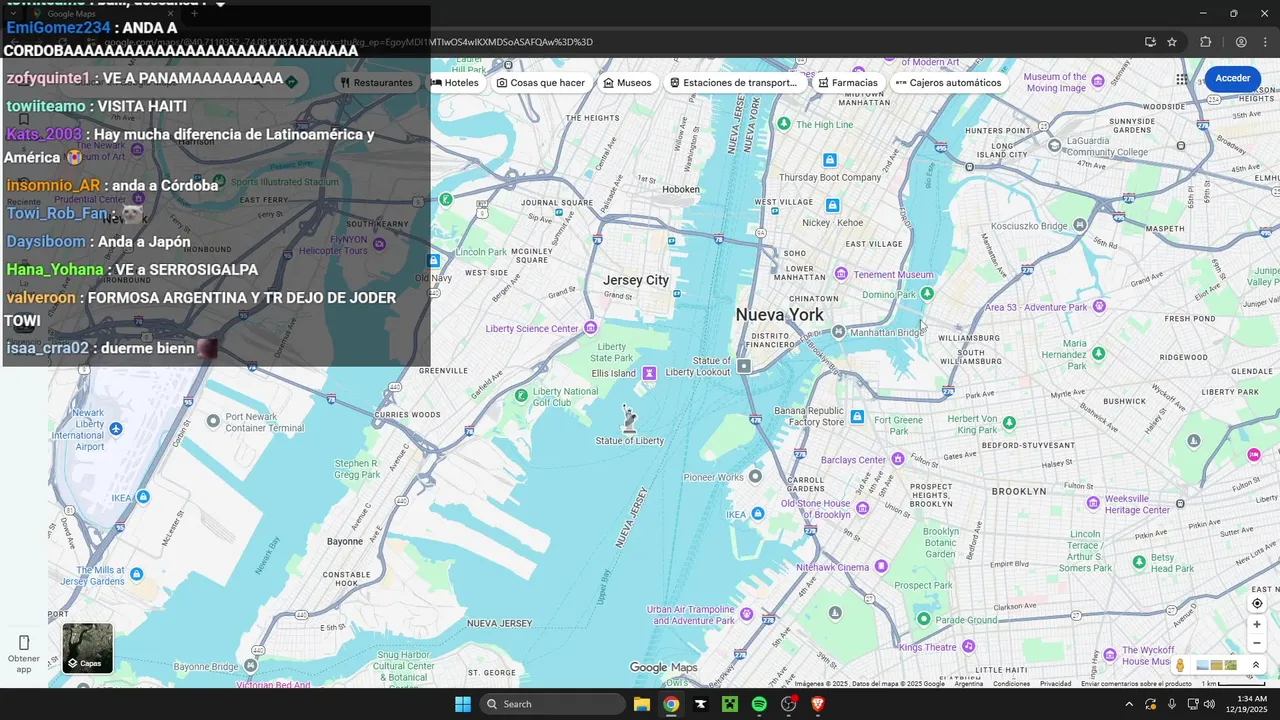Expand the imagery panel double chevron
This screenshot has width=1280, height=720.
coord(1256,665)
